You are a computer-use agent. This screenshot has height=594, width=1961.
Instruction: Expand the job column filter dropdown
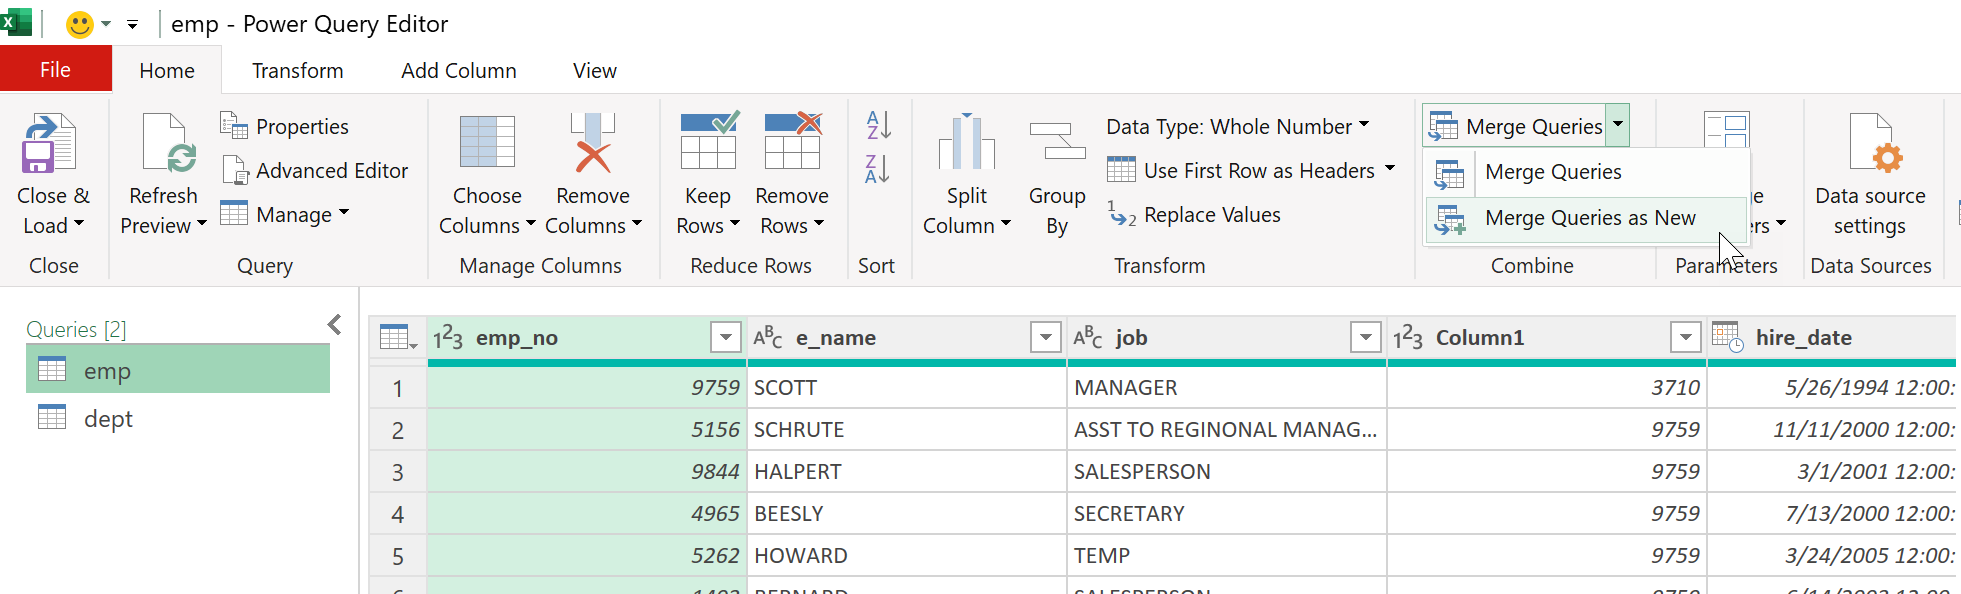point(1365,338)
